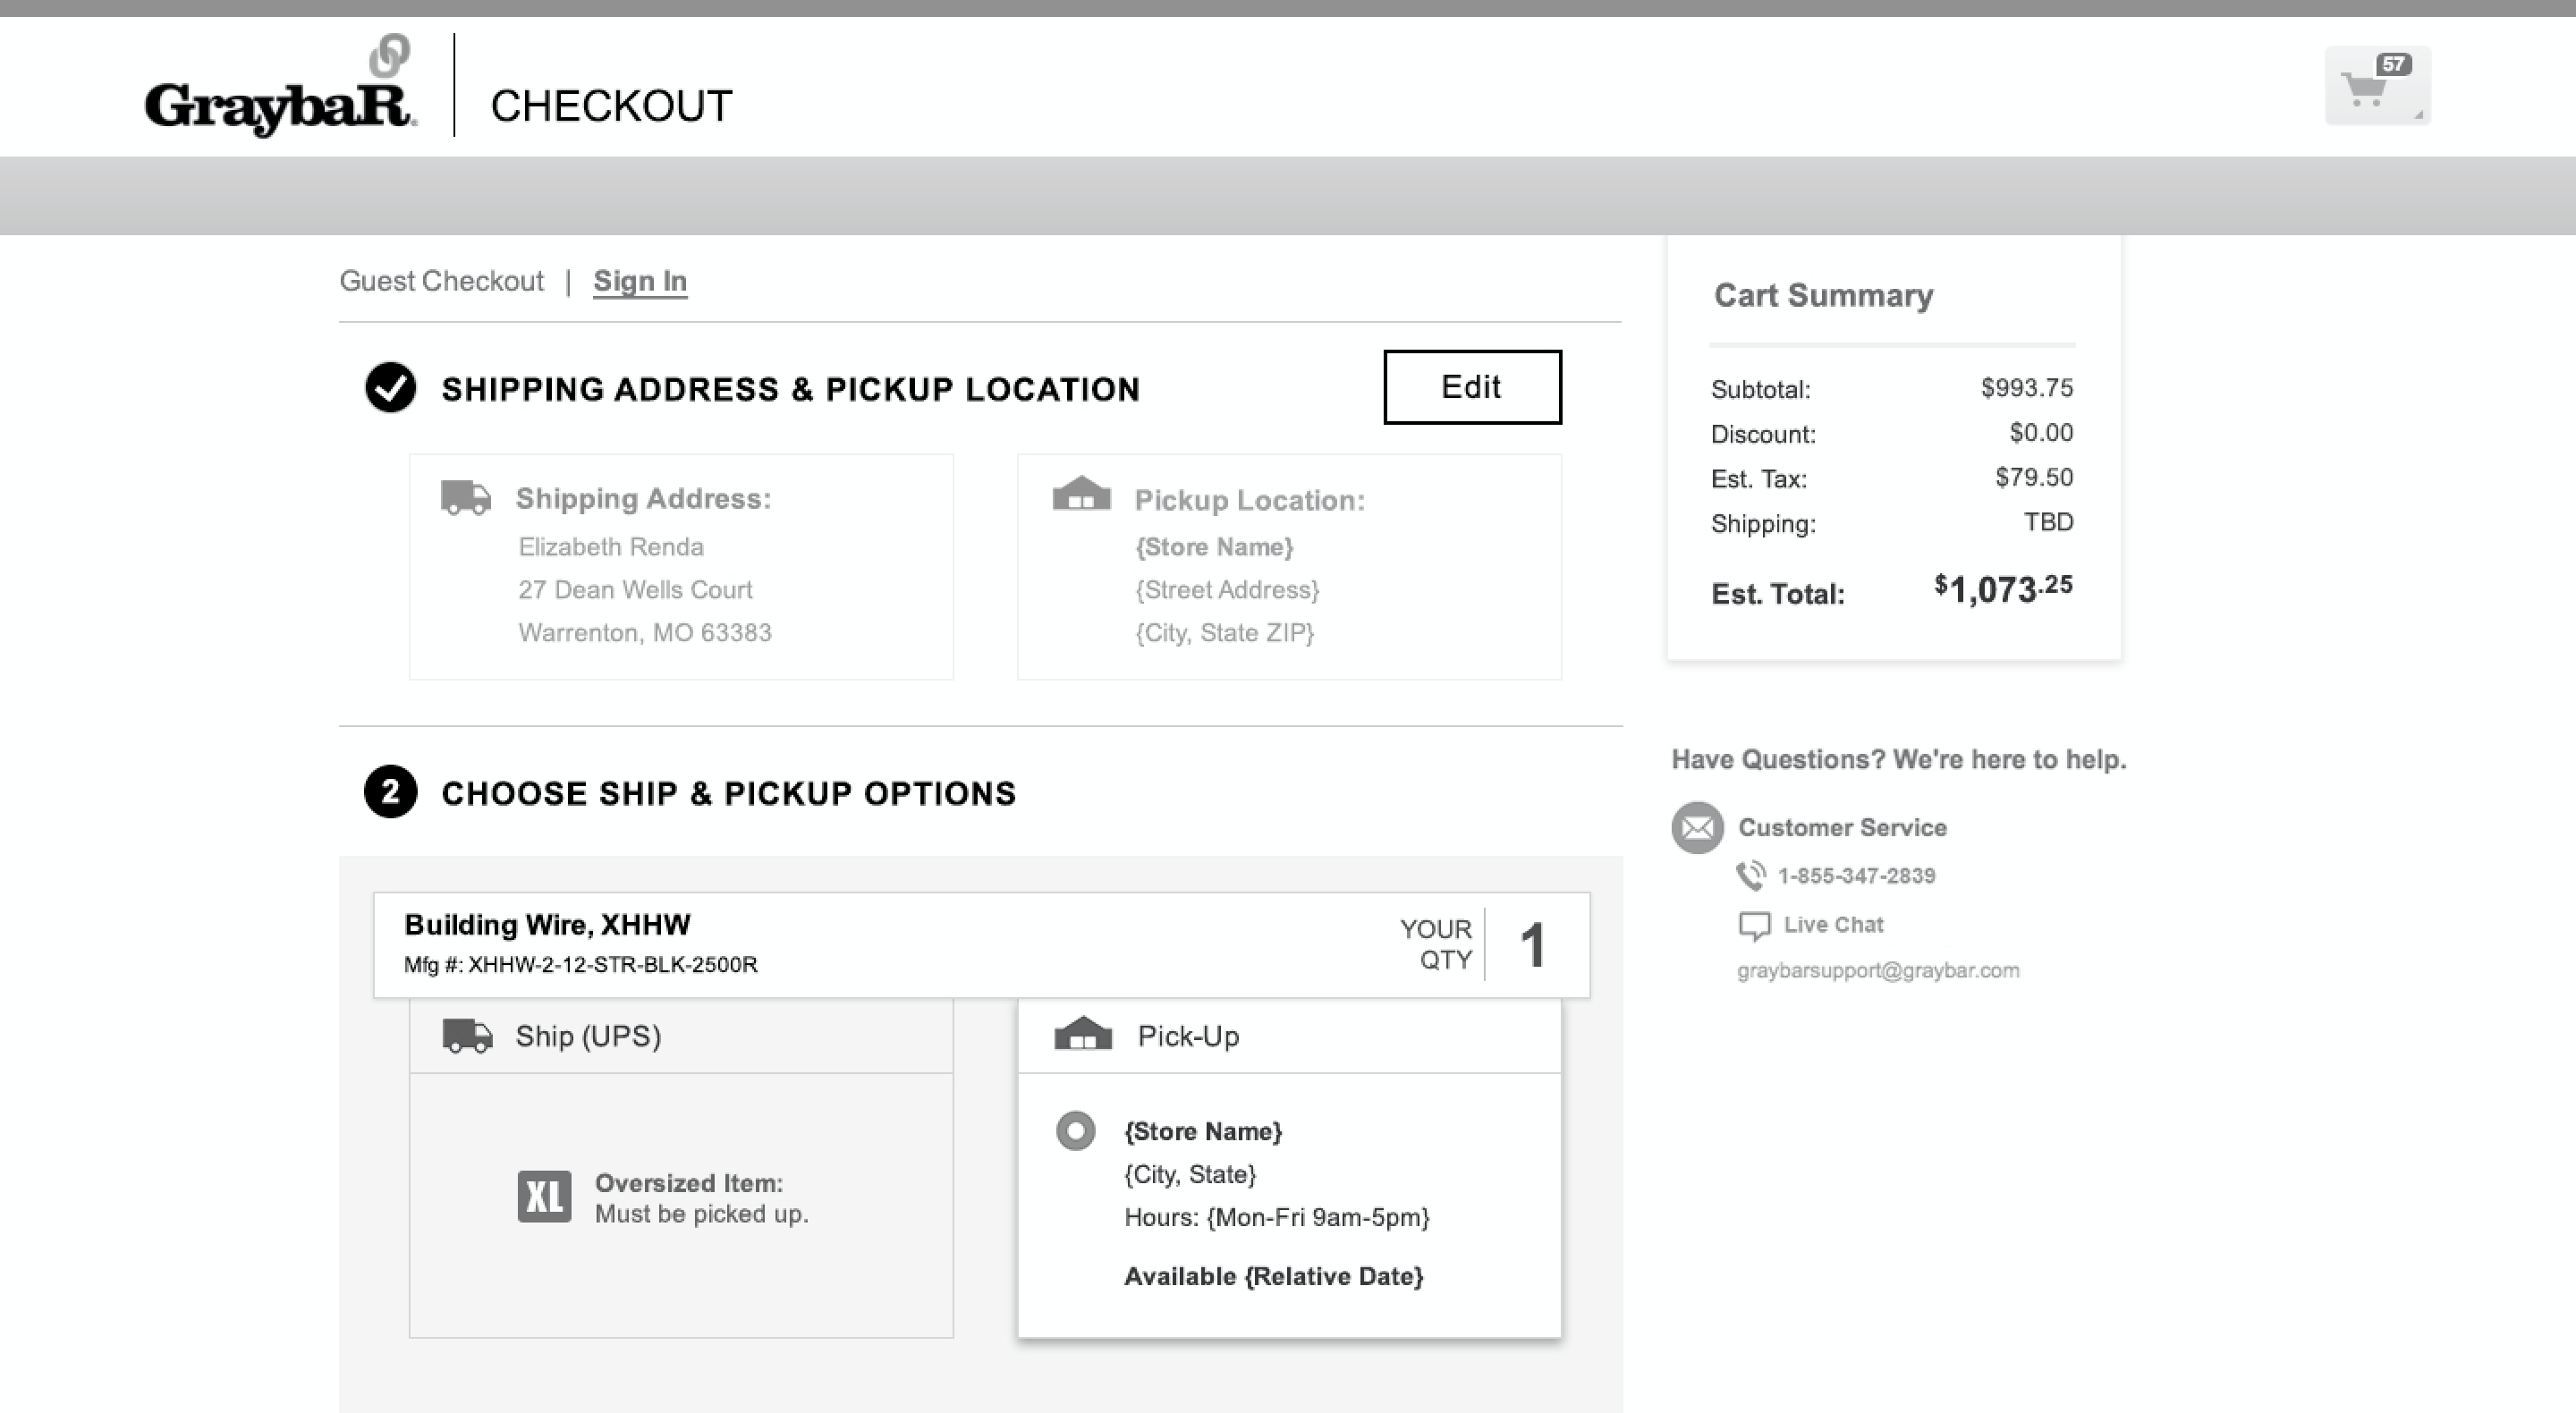Click the Pick-Up store icon
The width and height of the screenshot is (2576, 1413).
click(1085, 1033)
